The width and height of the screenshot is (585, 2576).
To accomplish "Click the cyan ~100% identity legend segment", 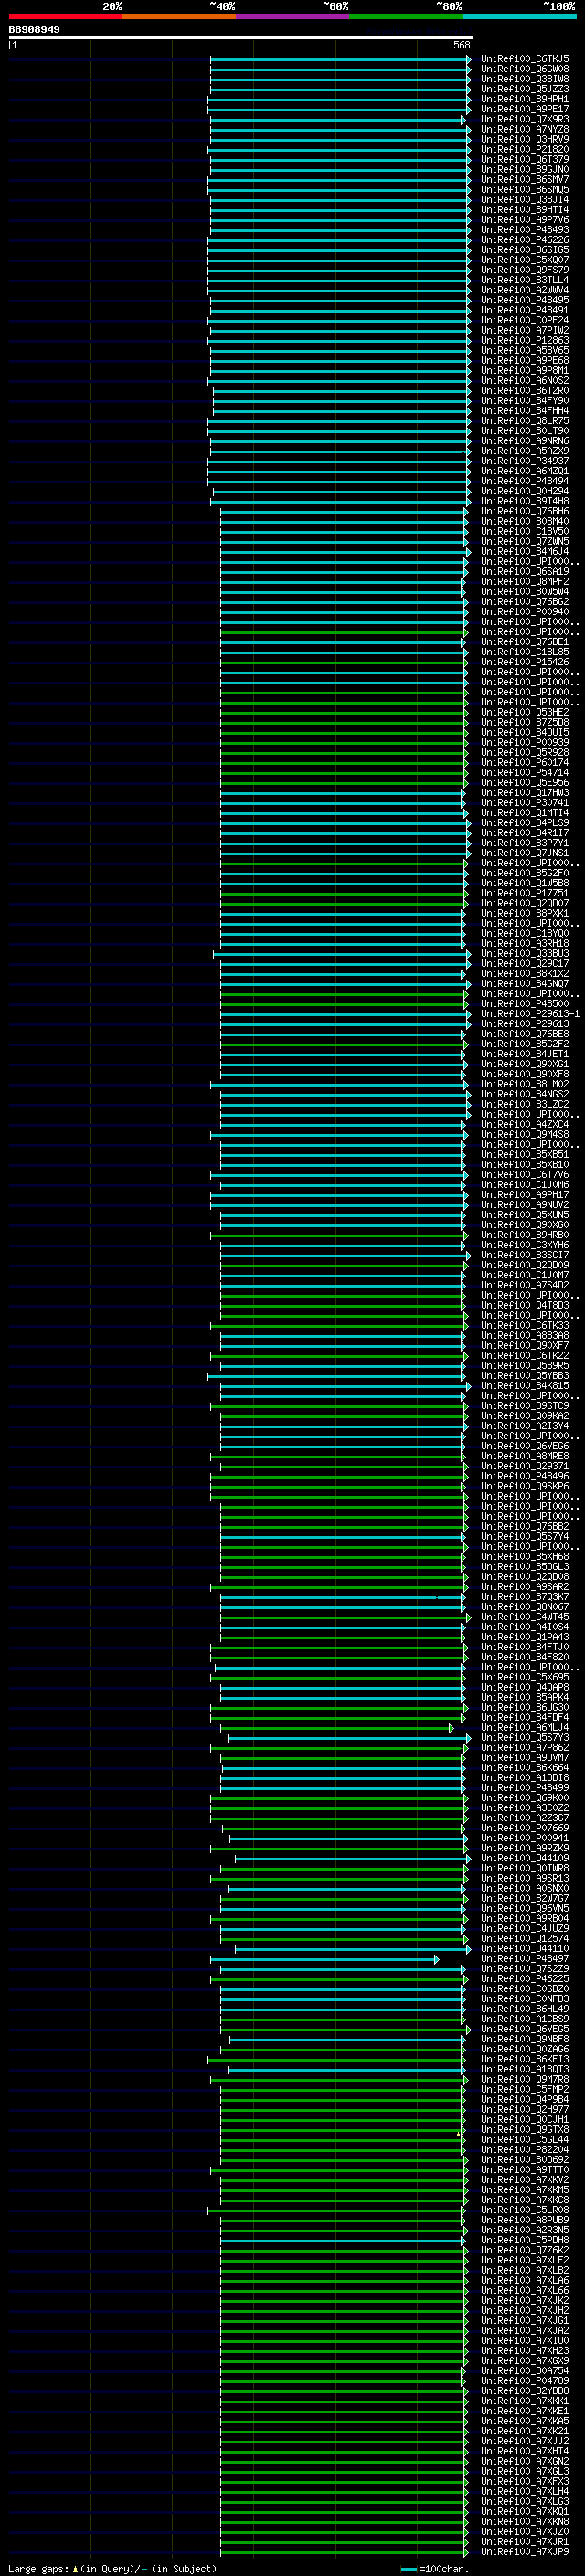I will pos(519,16).
